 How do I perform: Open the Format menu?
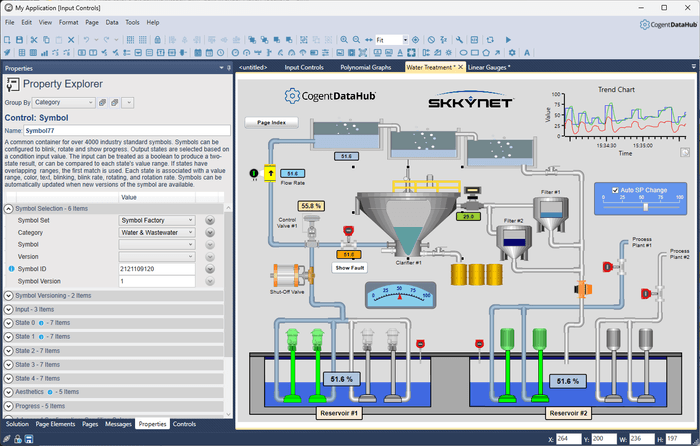pos(68,21)
